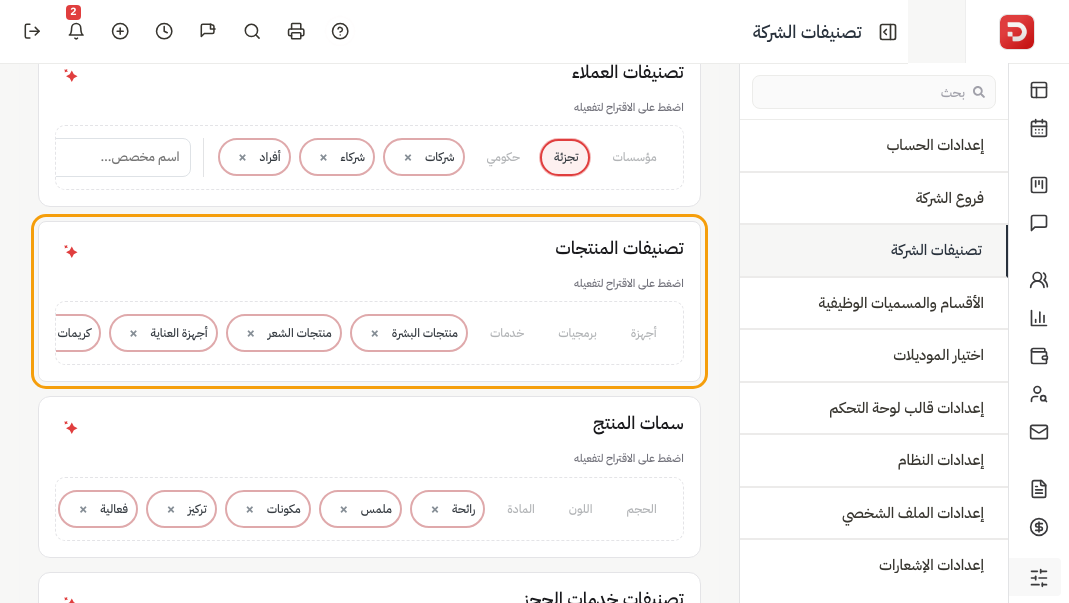Select تصنيفات الشركة menu item
This screenshot has height=603, width=1069.
[x=873, y=250]
